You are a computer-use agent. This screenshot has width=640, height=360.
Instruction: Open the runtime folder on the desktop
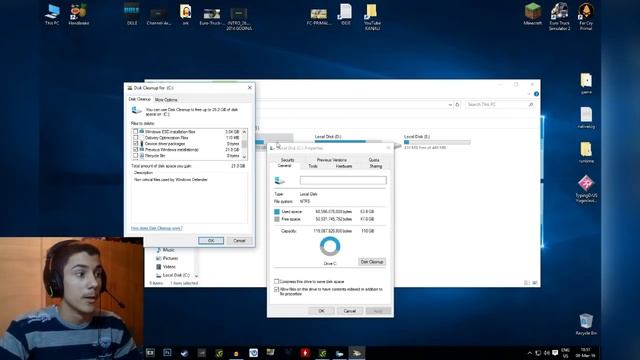pos(586,152)
